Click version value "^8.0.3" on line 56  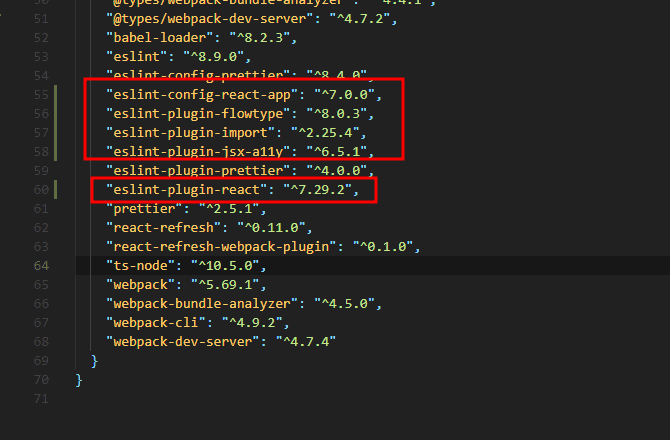click(x=337, y=114)
